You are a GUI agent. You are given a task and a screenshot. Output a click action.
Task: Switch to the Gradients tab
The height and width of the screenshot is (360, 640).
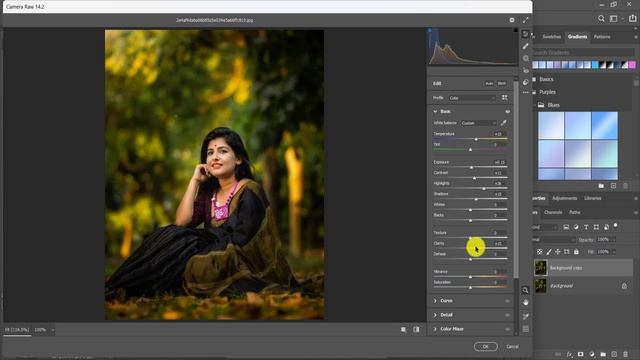pos(577,37)
